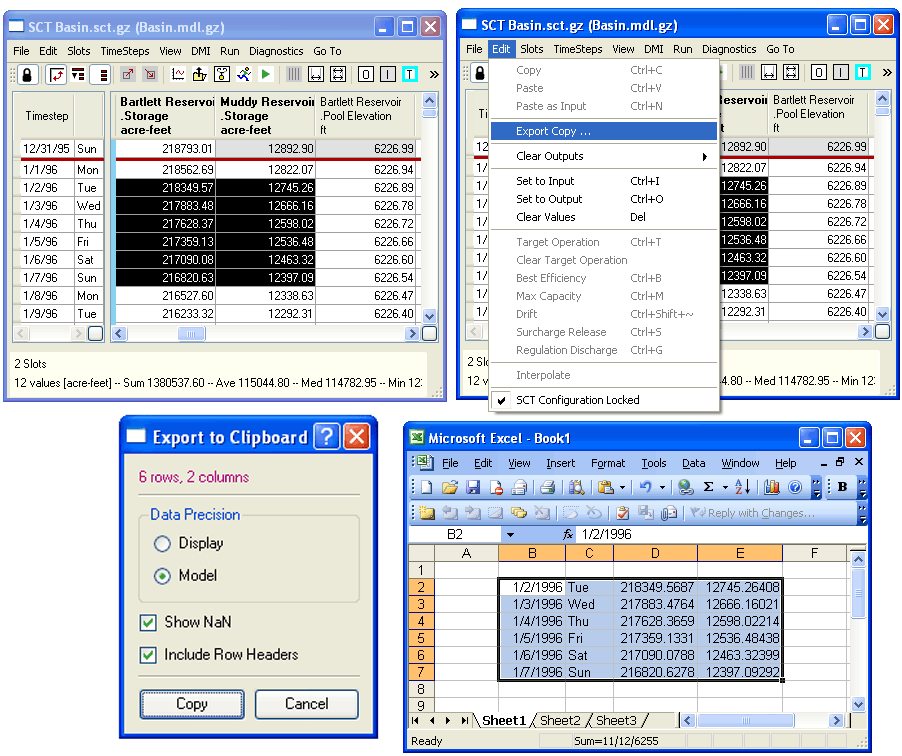Image resolution: width=902 pixels, height=756 pixels.
Task: Expand the Clear Outputs submenu
Action: point(604,156)
